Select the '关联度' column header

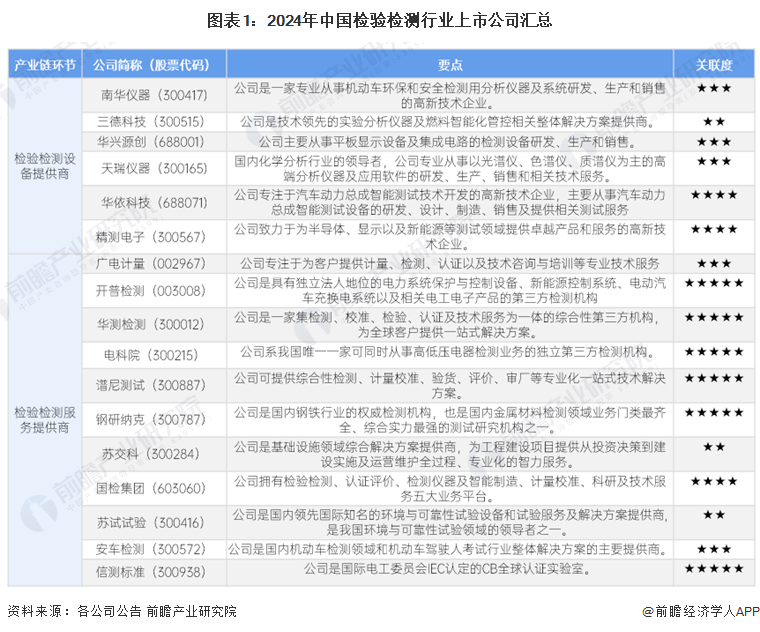(714, 64)
